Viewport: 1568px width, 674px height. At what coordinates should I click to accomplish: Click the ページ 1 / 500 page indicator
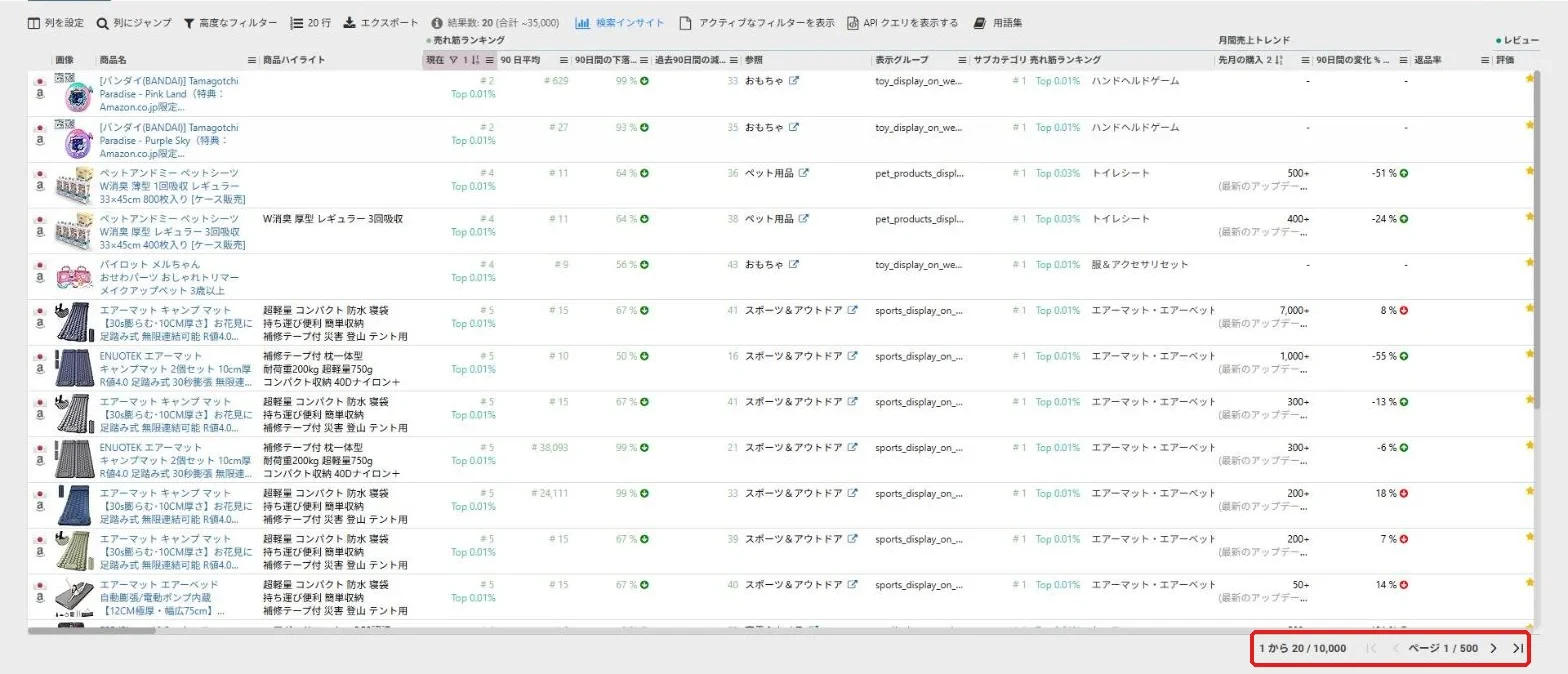pyautogui.click(x=1443, y=648)
